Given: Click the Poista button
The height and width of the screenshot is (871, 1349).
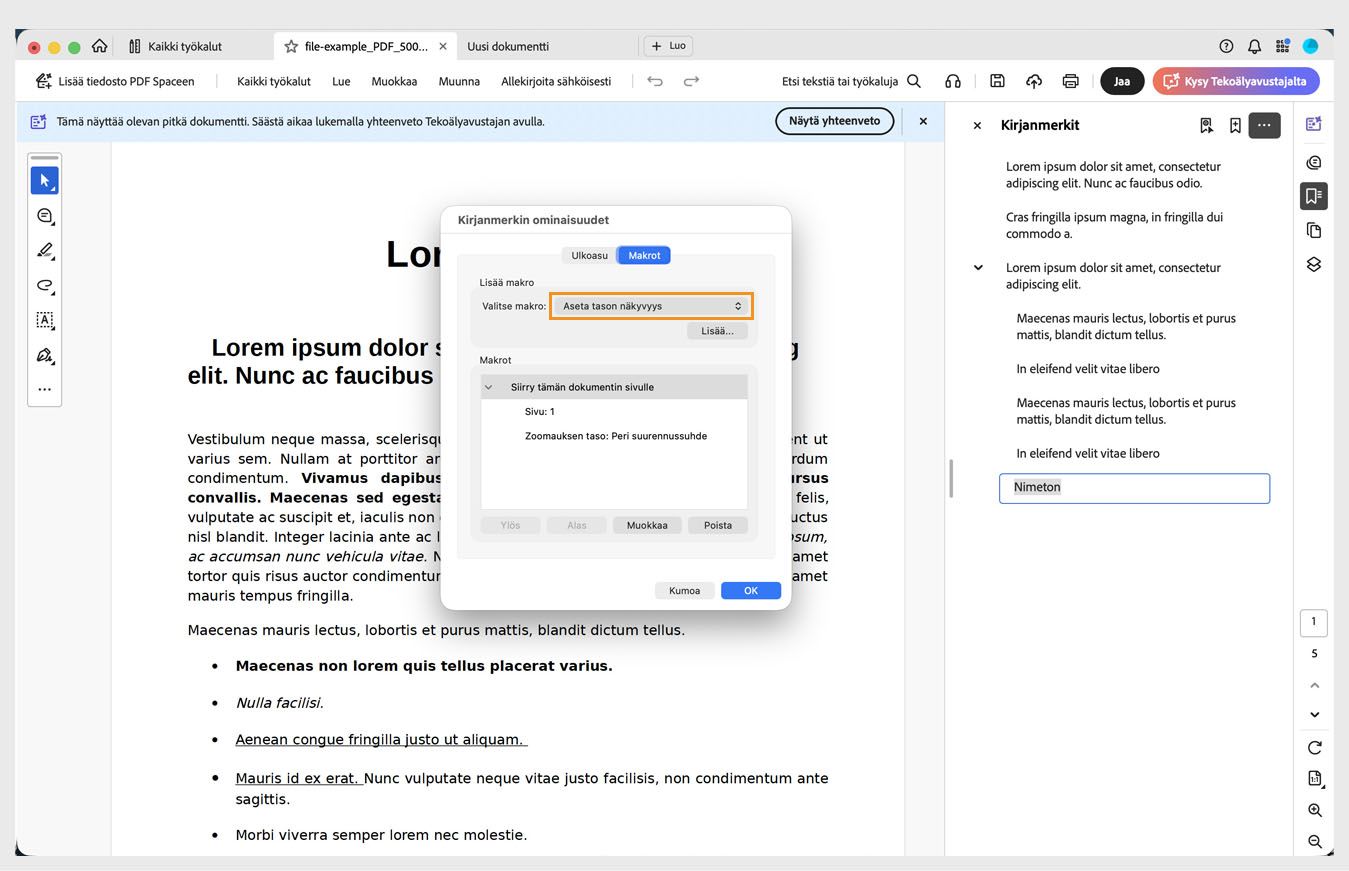Looking at the screenshot, I should point(718,525).
